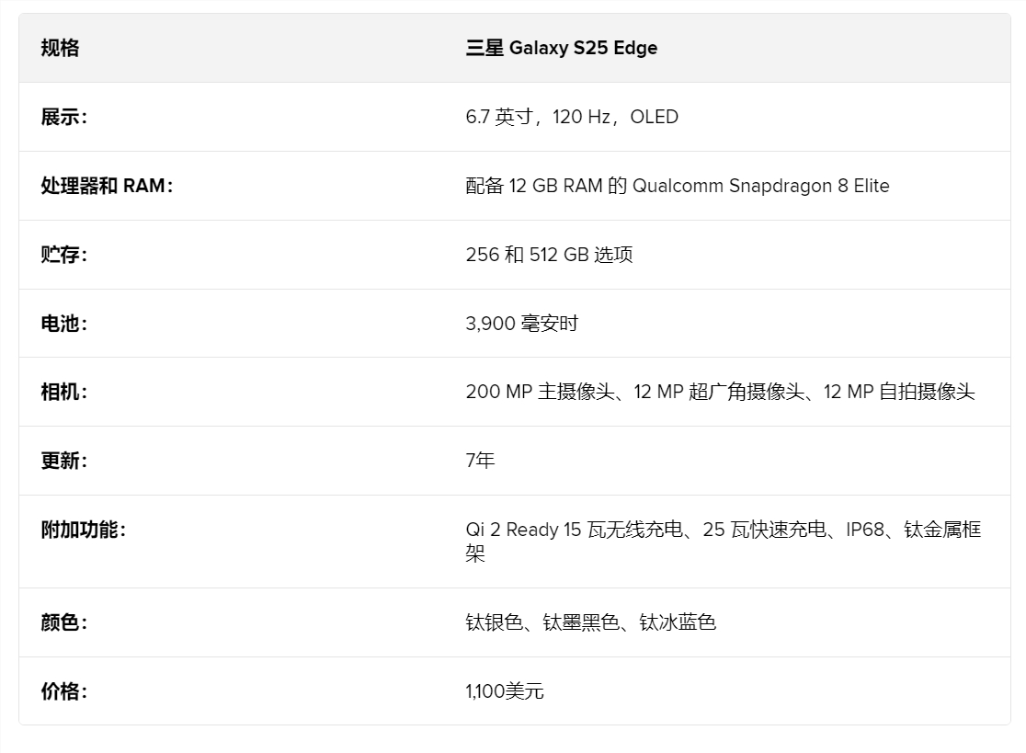
Task: Select the 相机 row label
Action: coord(64,392)
